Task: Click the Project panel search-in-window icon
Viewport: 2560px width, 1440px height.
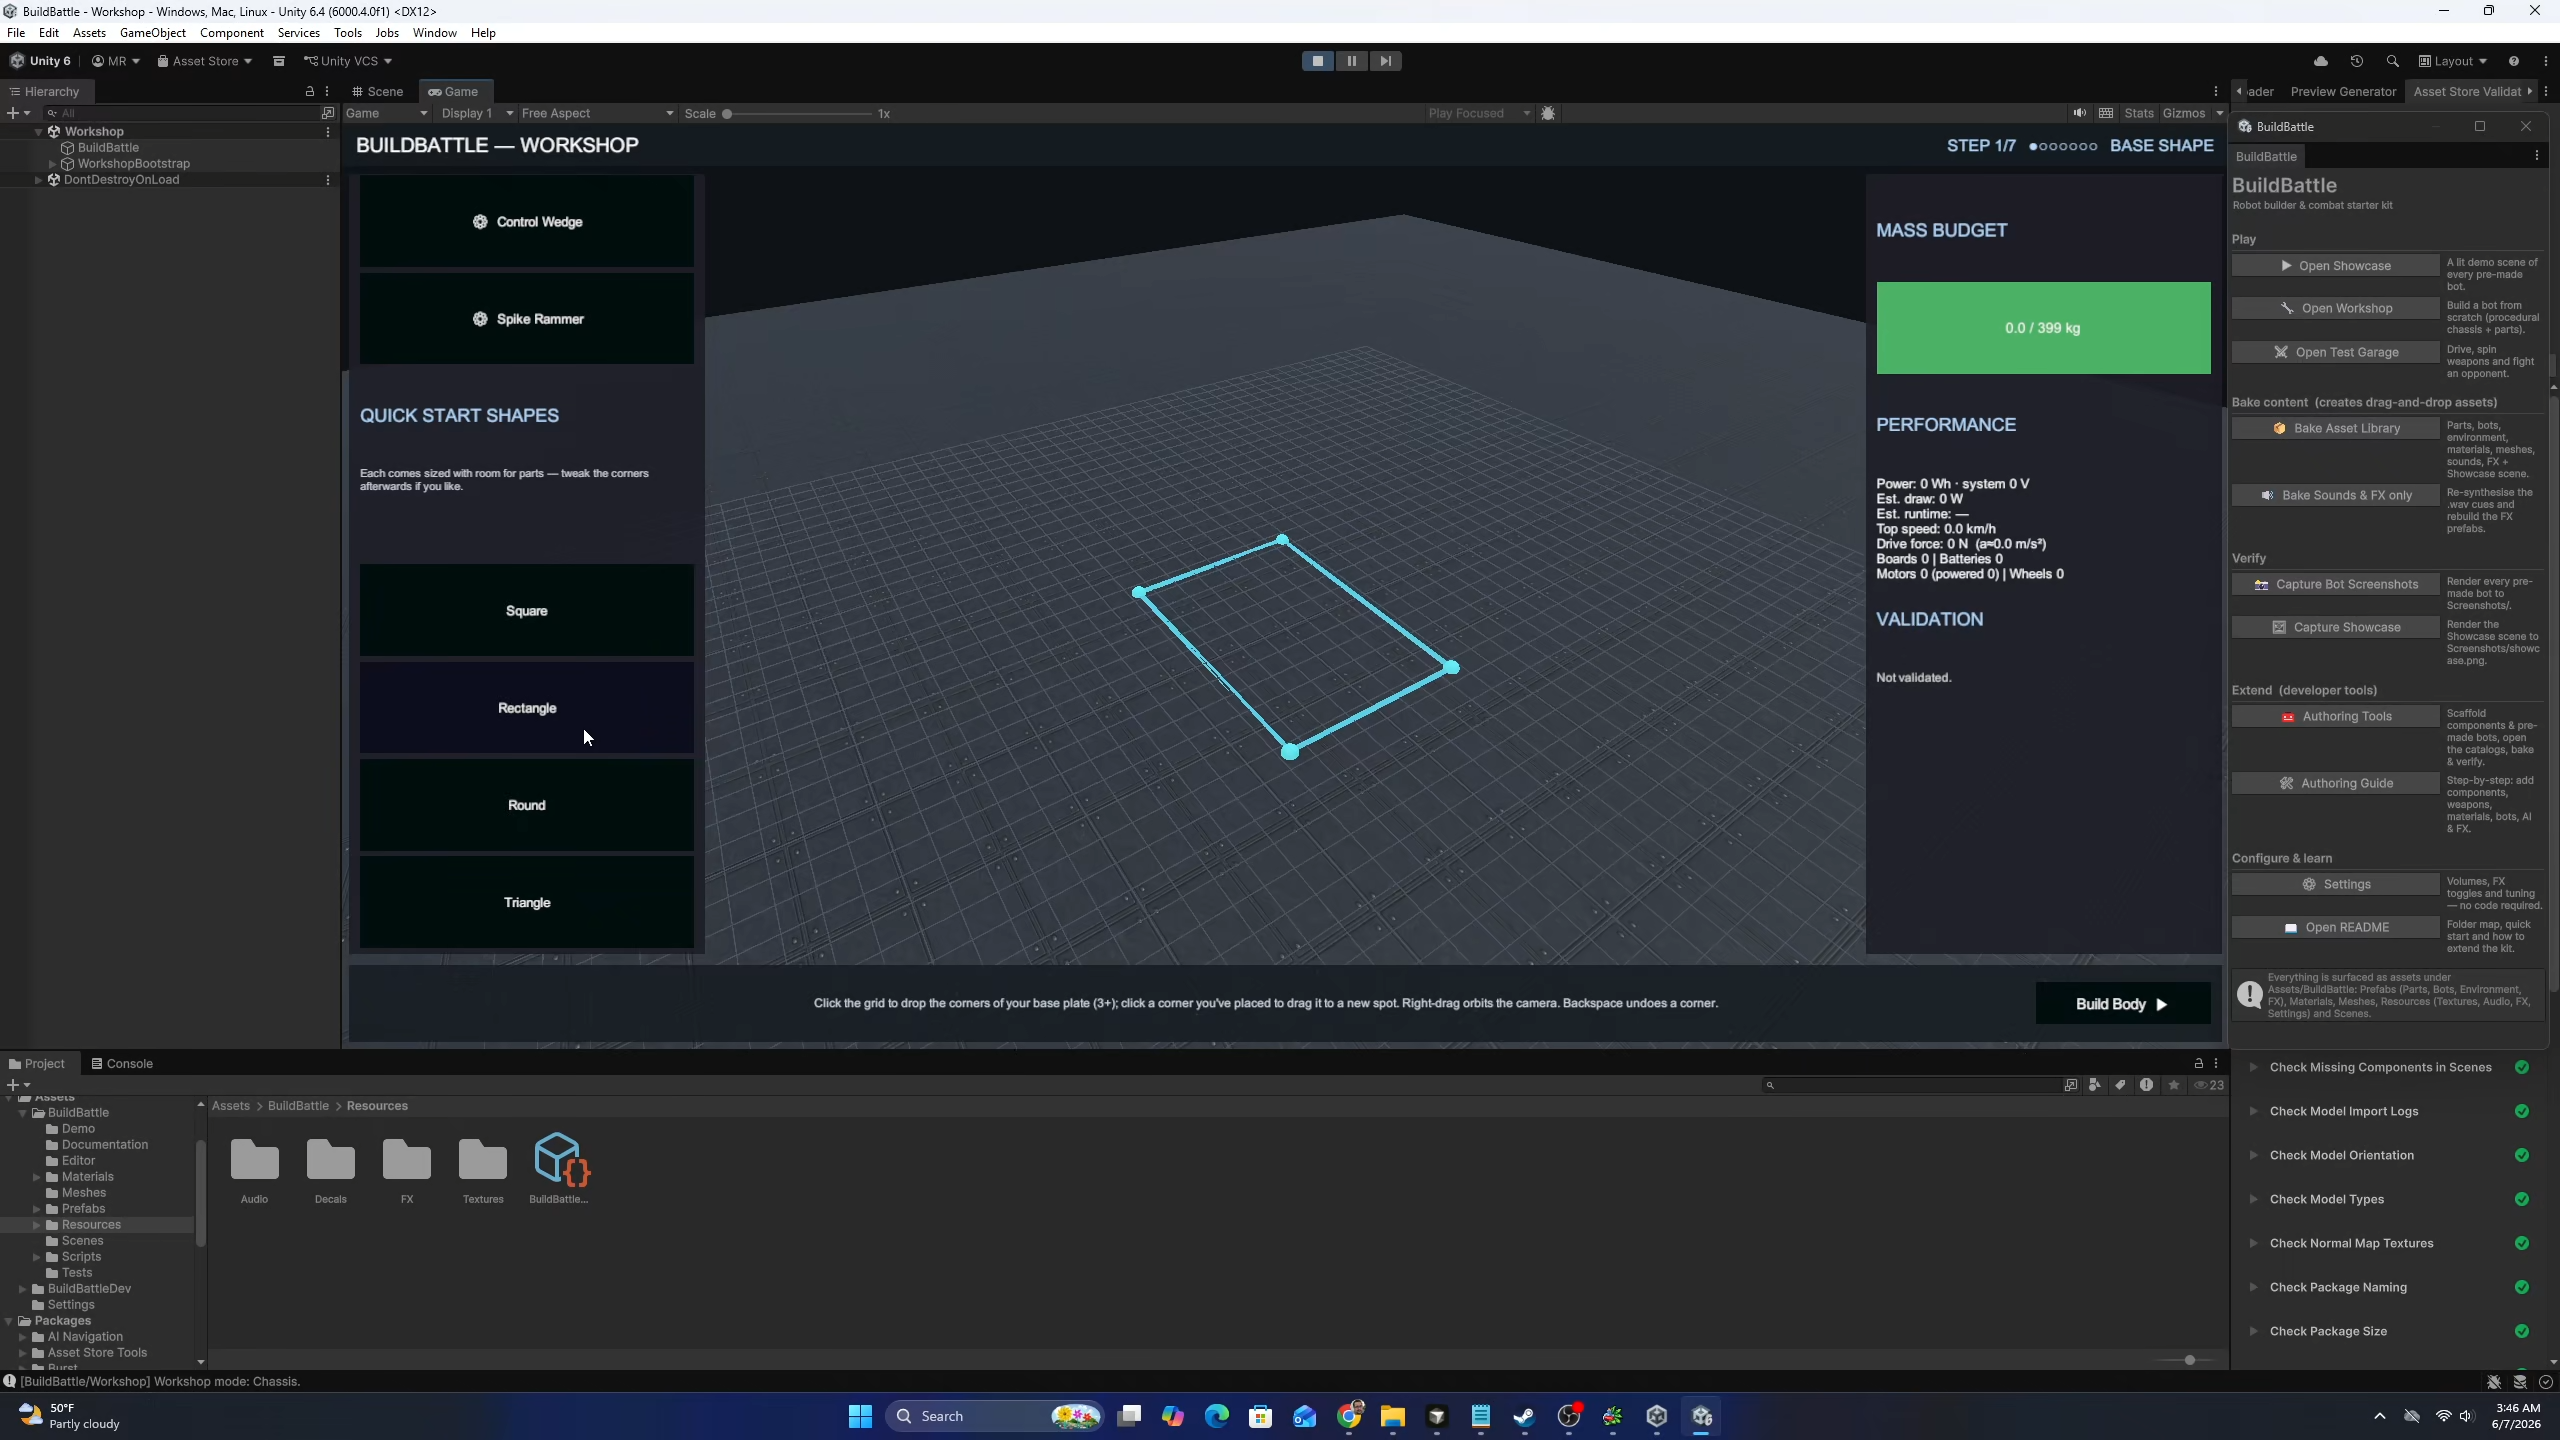Action: 2071,1085
